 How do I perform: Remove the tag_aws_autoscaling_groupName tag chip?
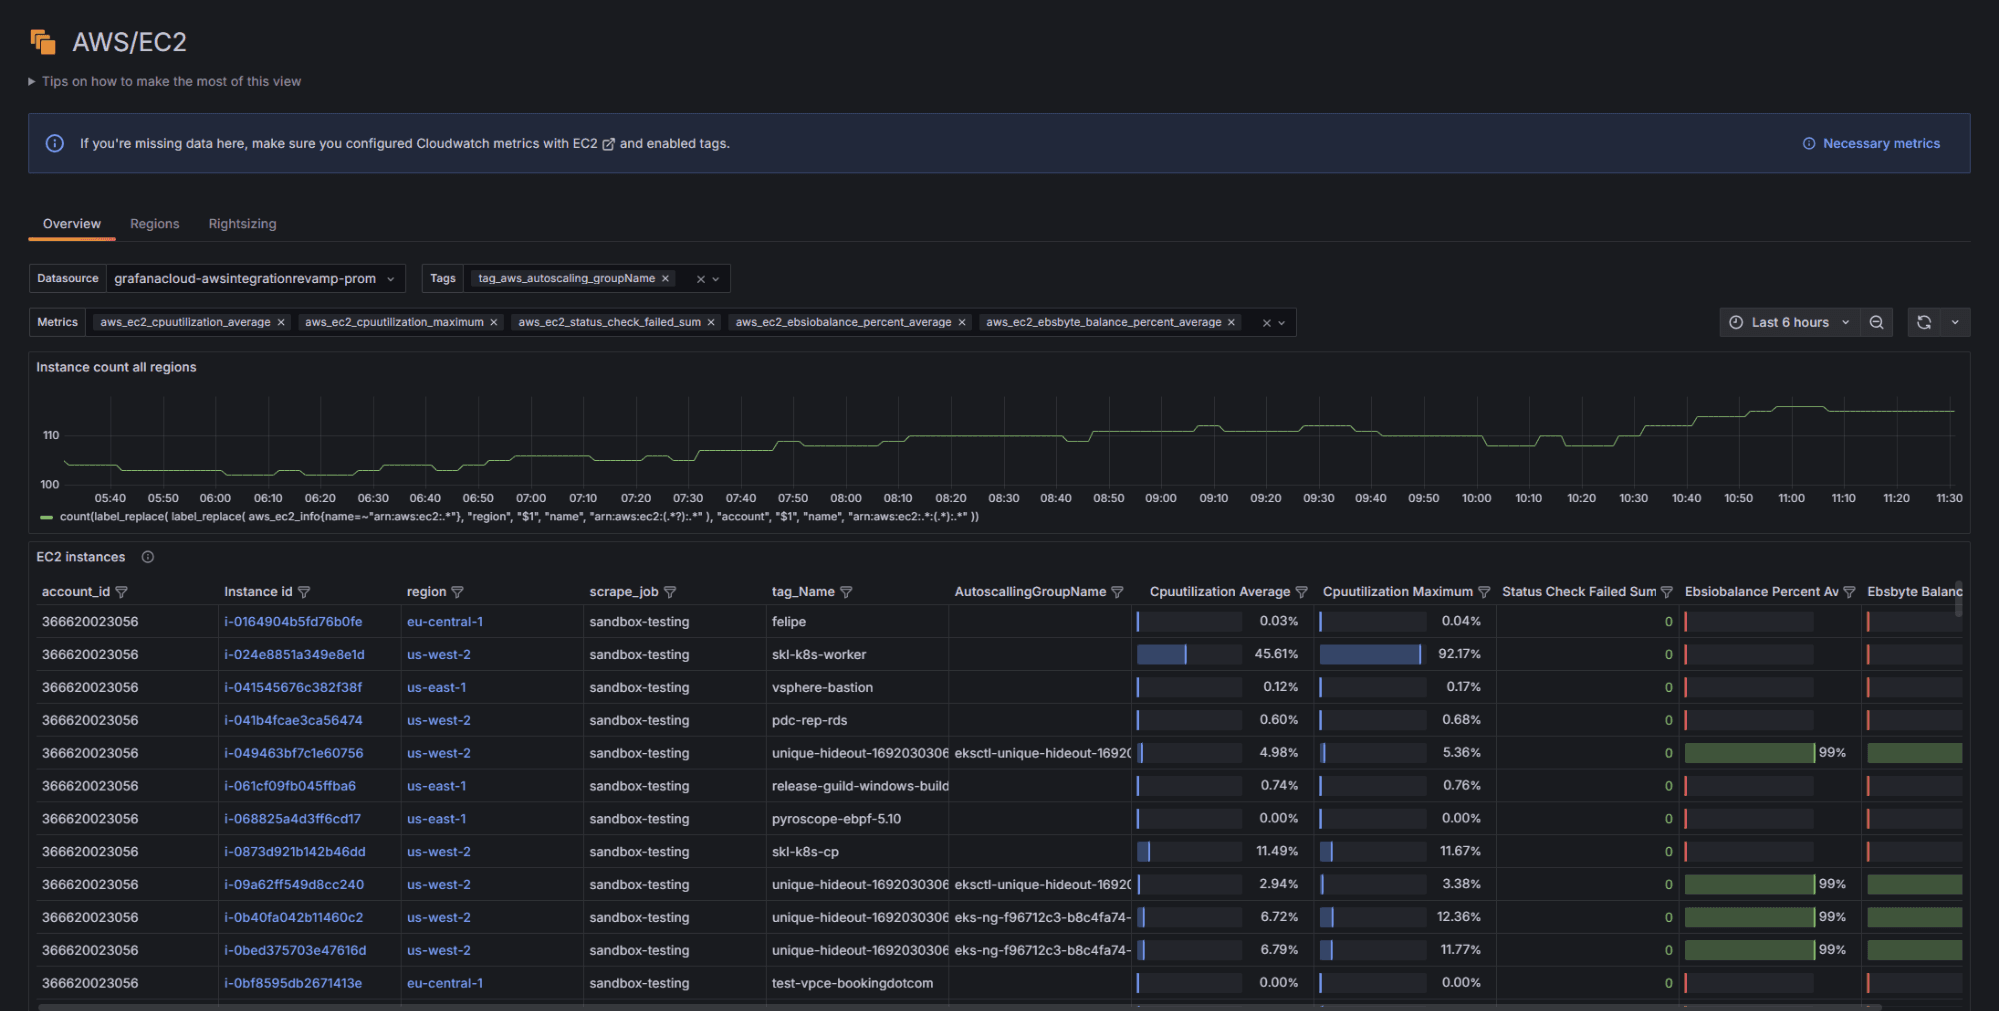pos(665,278)
